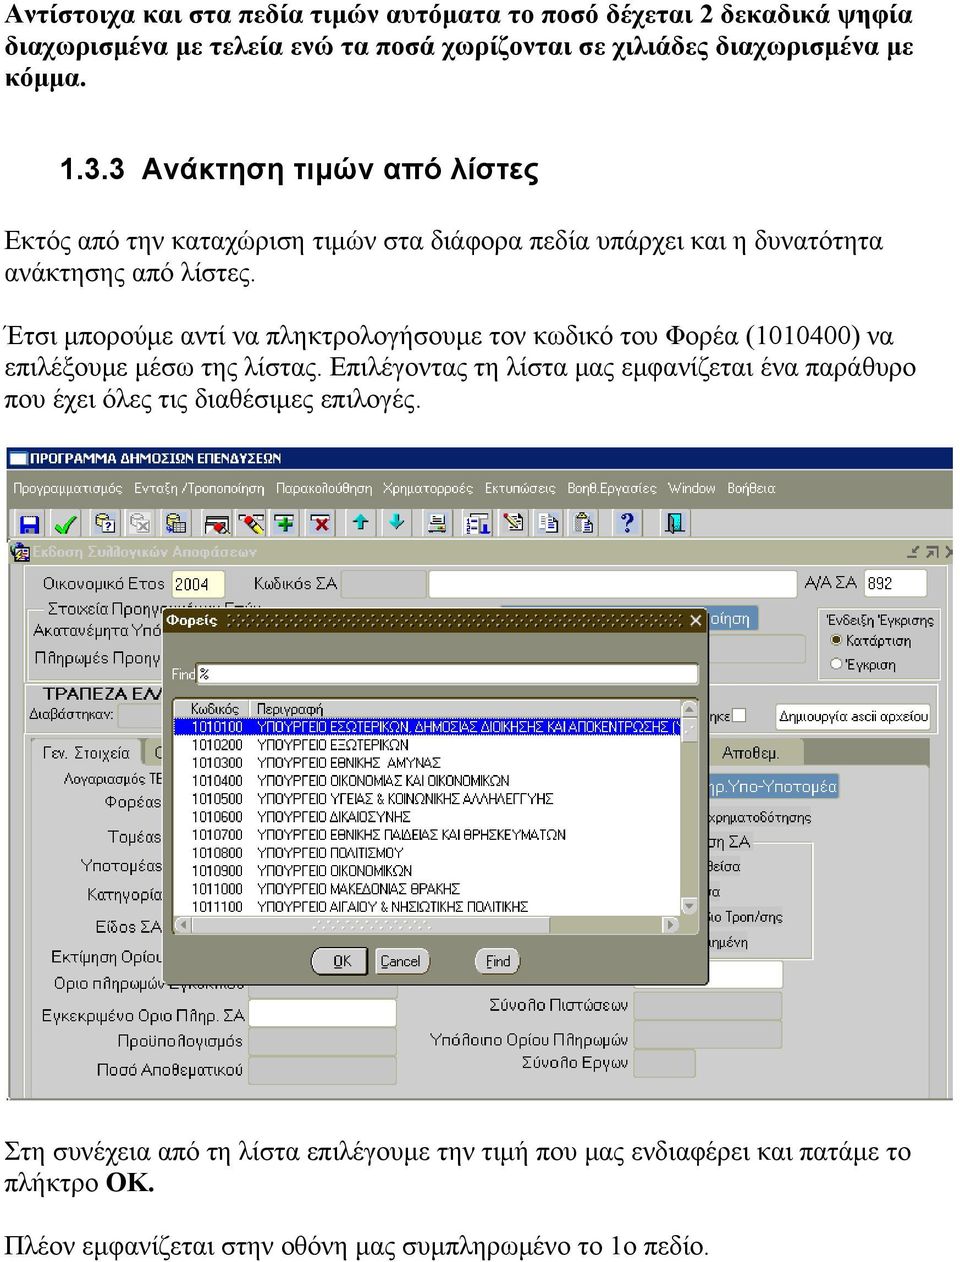This screenshot has height=1262, width=960.
Task: Open the Window menu
Action: click(692, 489)
